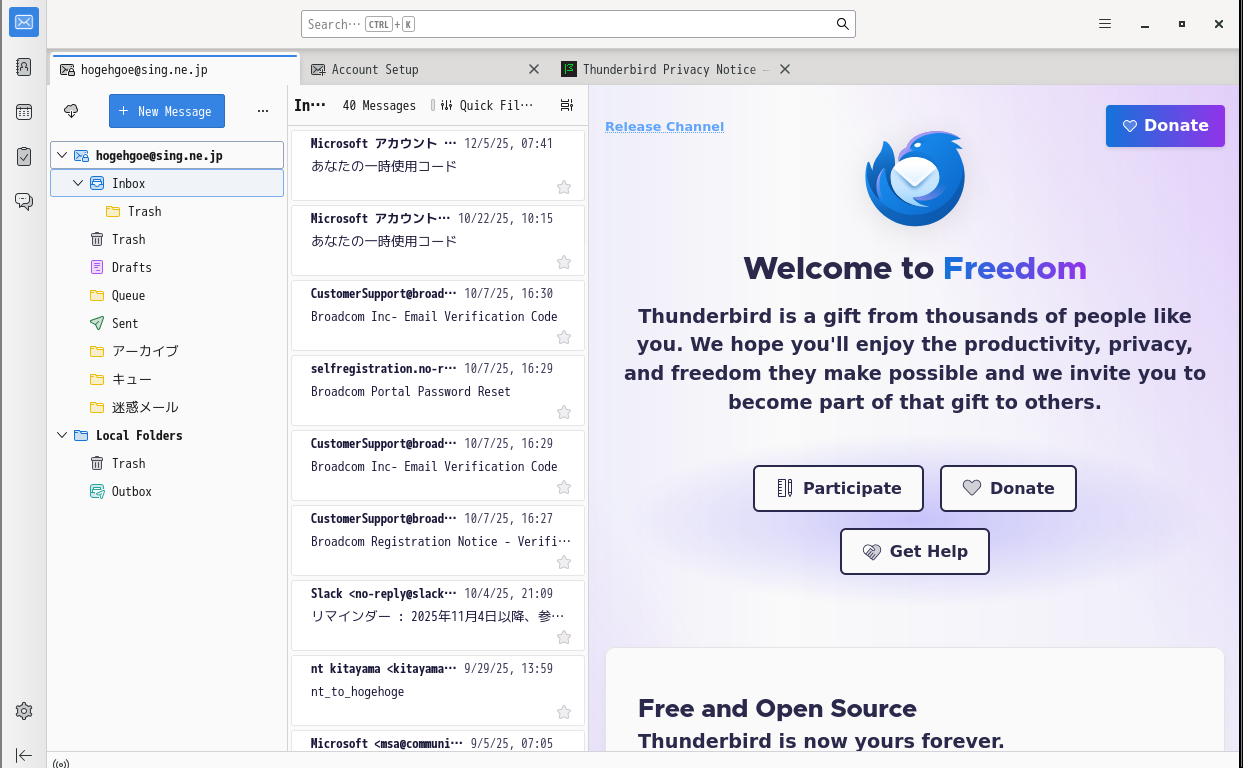Open the Calendar space

pyautogui.click(x=24, y=112)
